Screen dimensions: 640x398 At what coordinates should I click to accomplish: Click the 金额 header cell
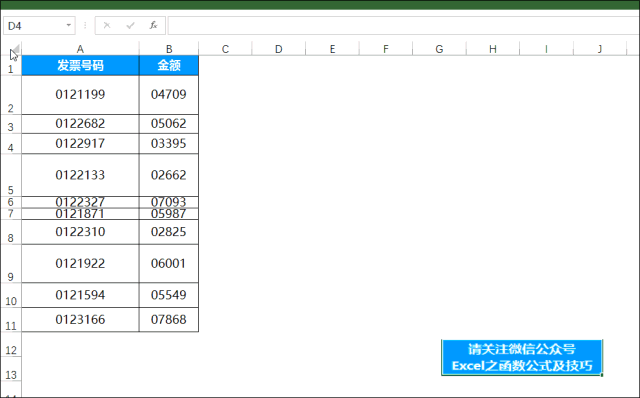coord(169,65)
